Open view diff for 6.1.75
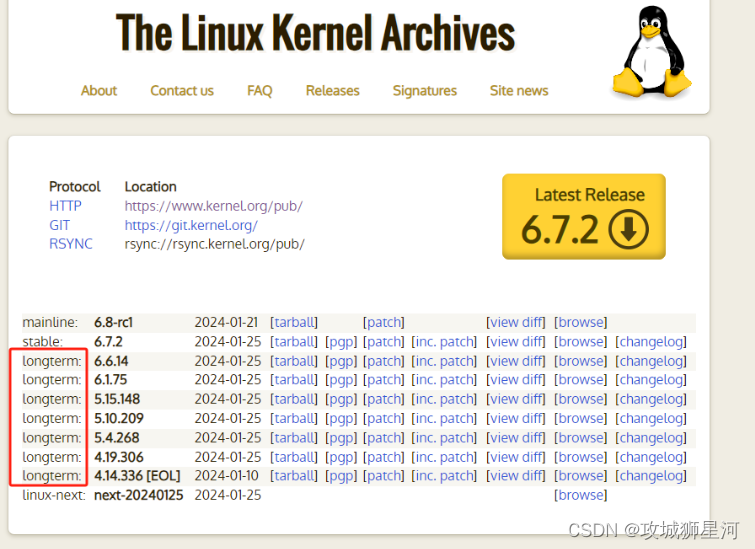755x549 pixels. (x=516, y=380)
